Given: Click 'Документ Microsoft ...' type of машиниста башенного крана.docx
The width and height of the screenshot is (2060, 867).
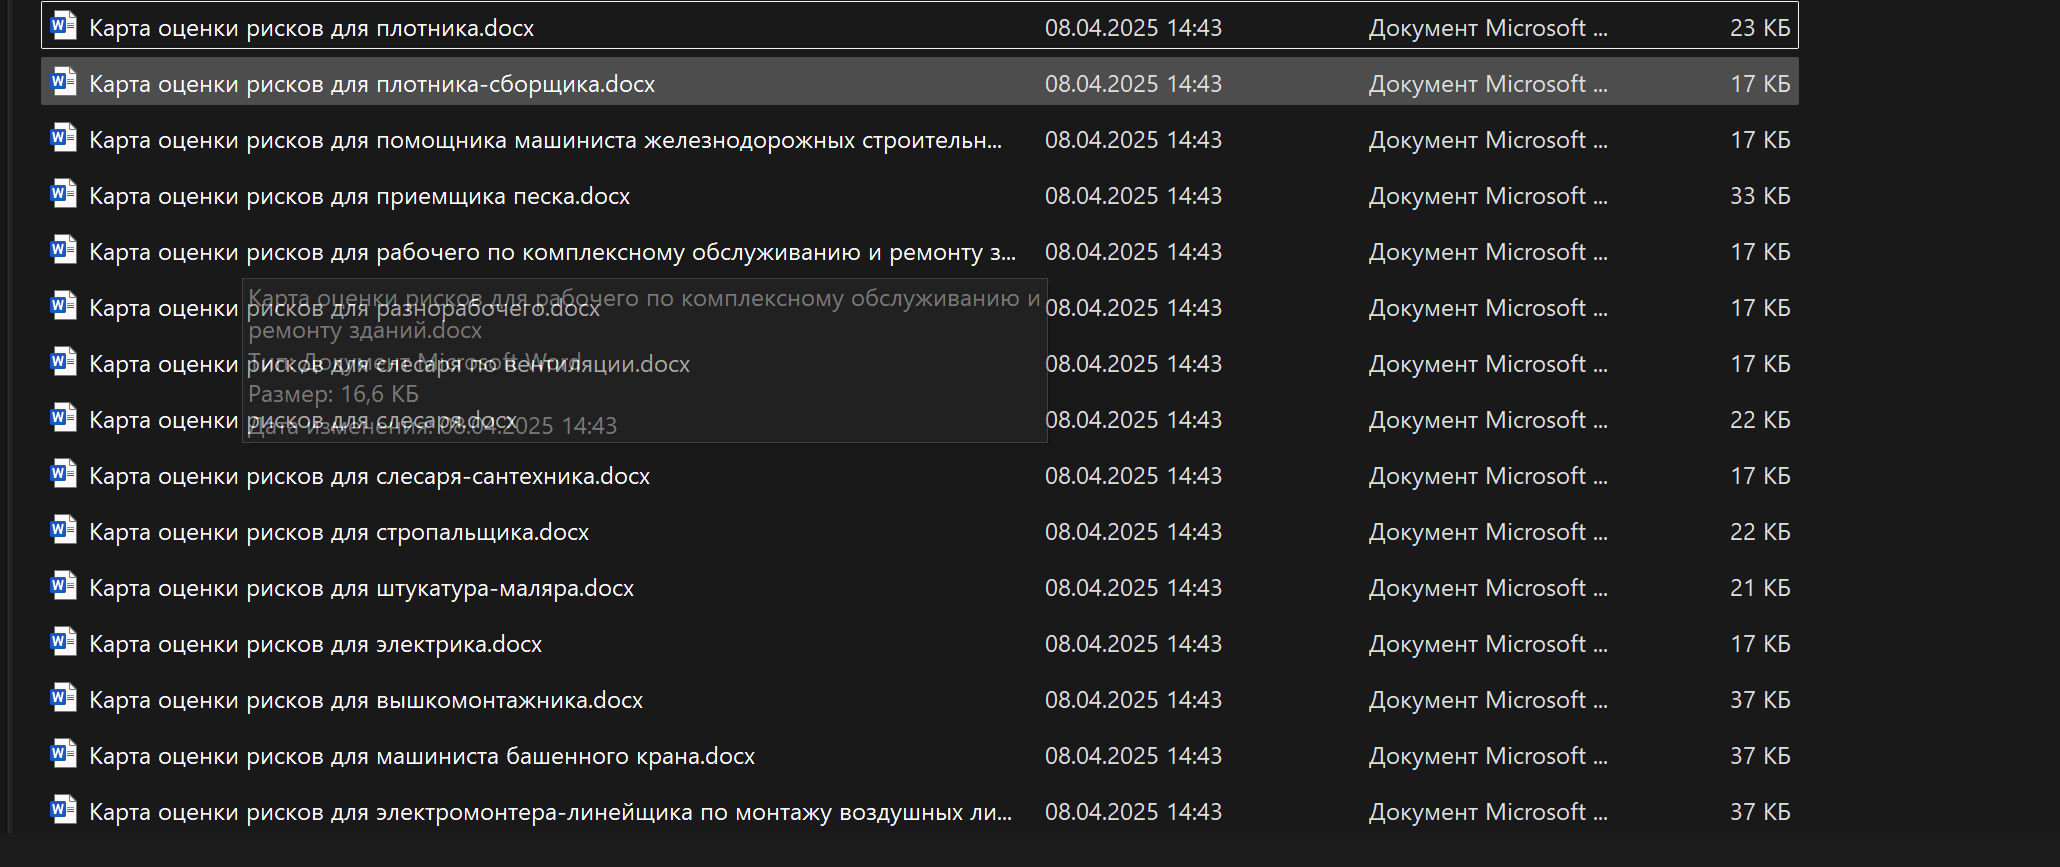Looking at the screenshot, I should tap(1488, 756).
